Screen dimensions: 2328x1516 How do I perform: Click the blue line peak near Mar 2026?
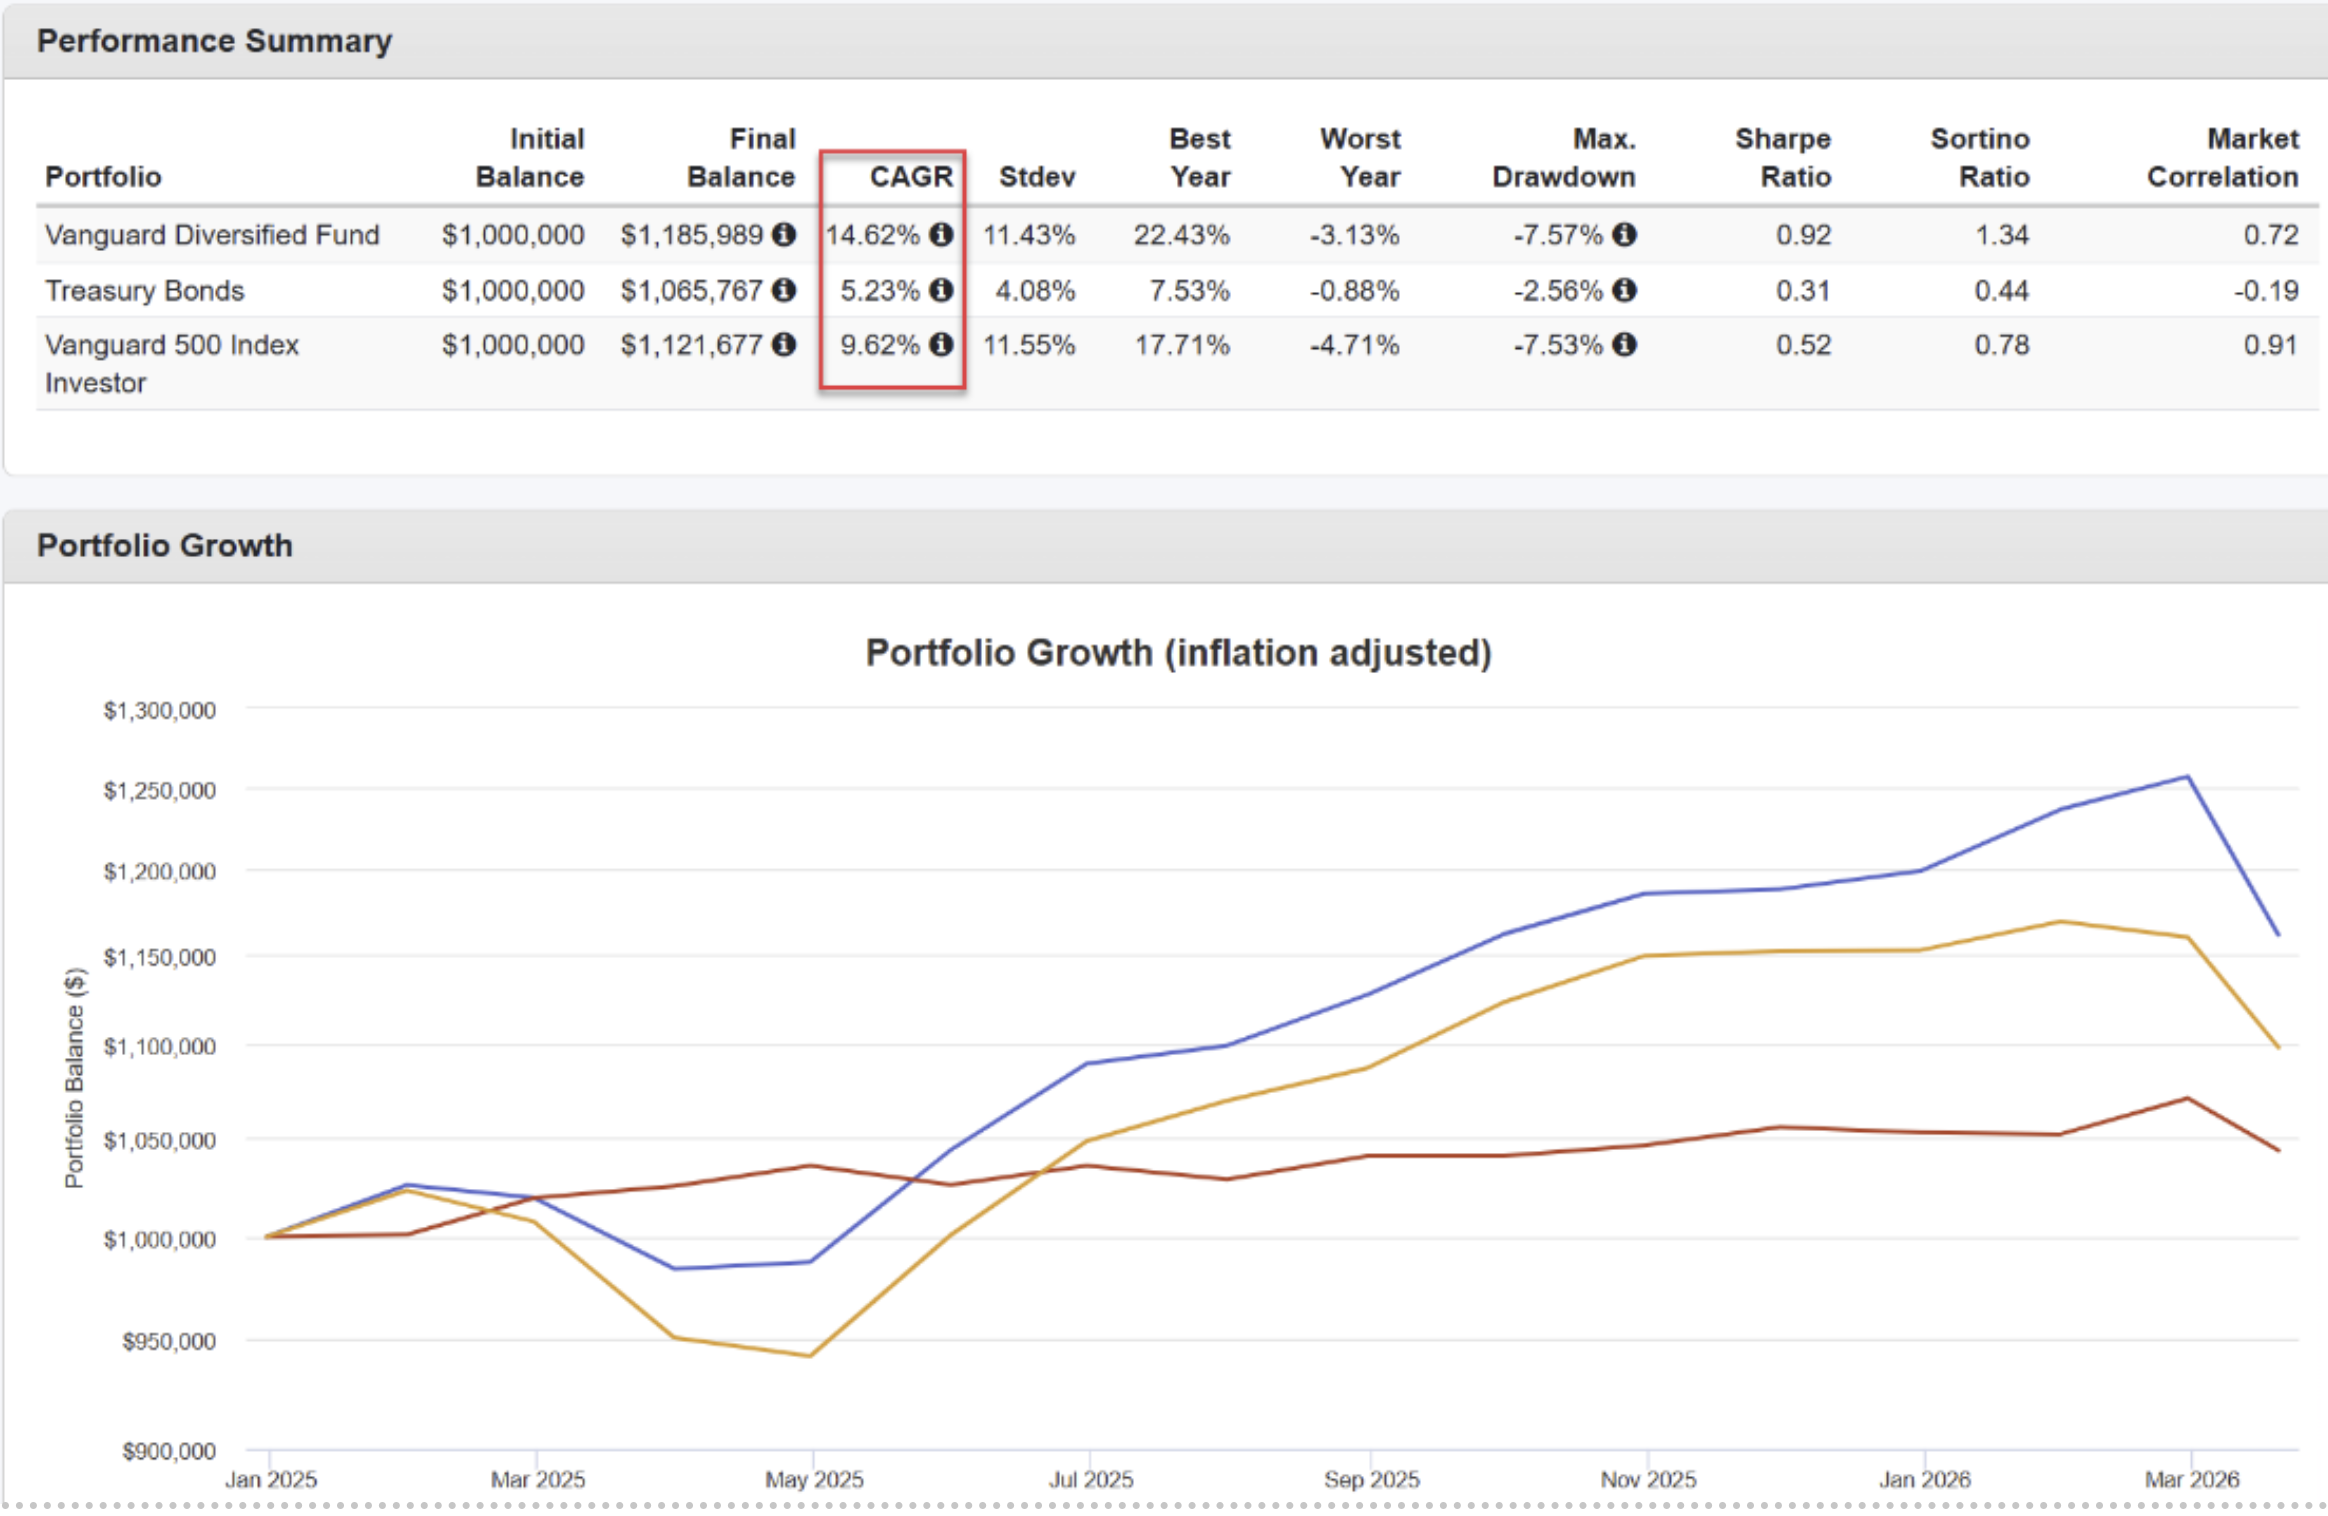(2188, 777)
